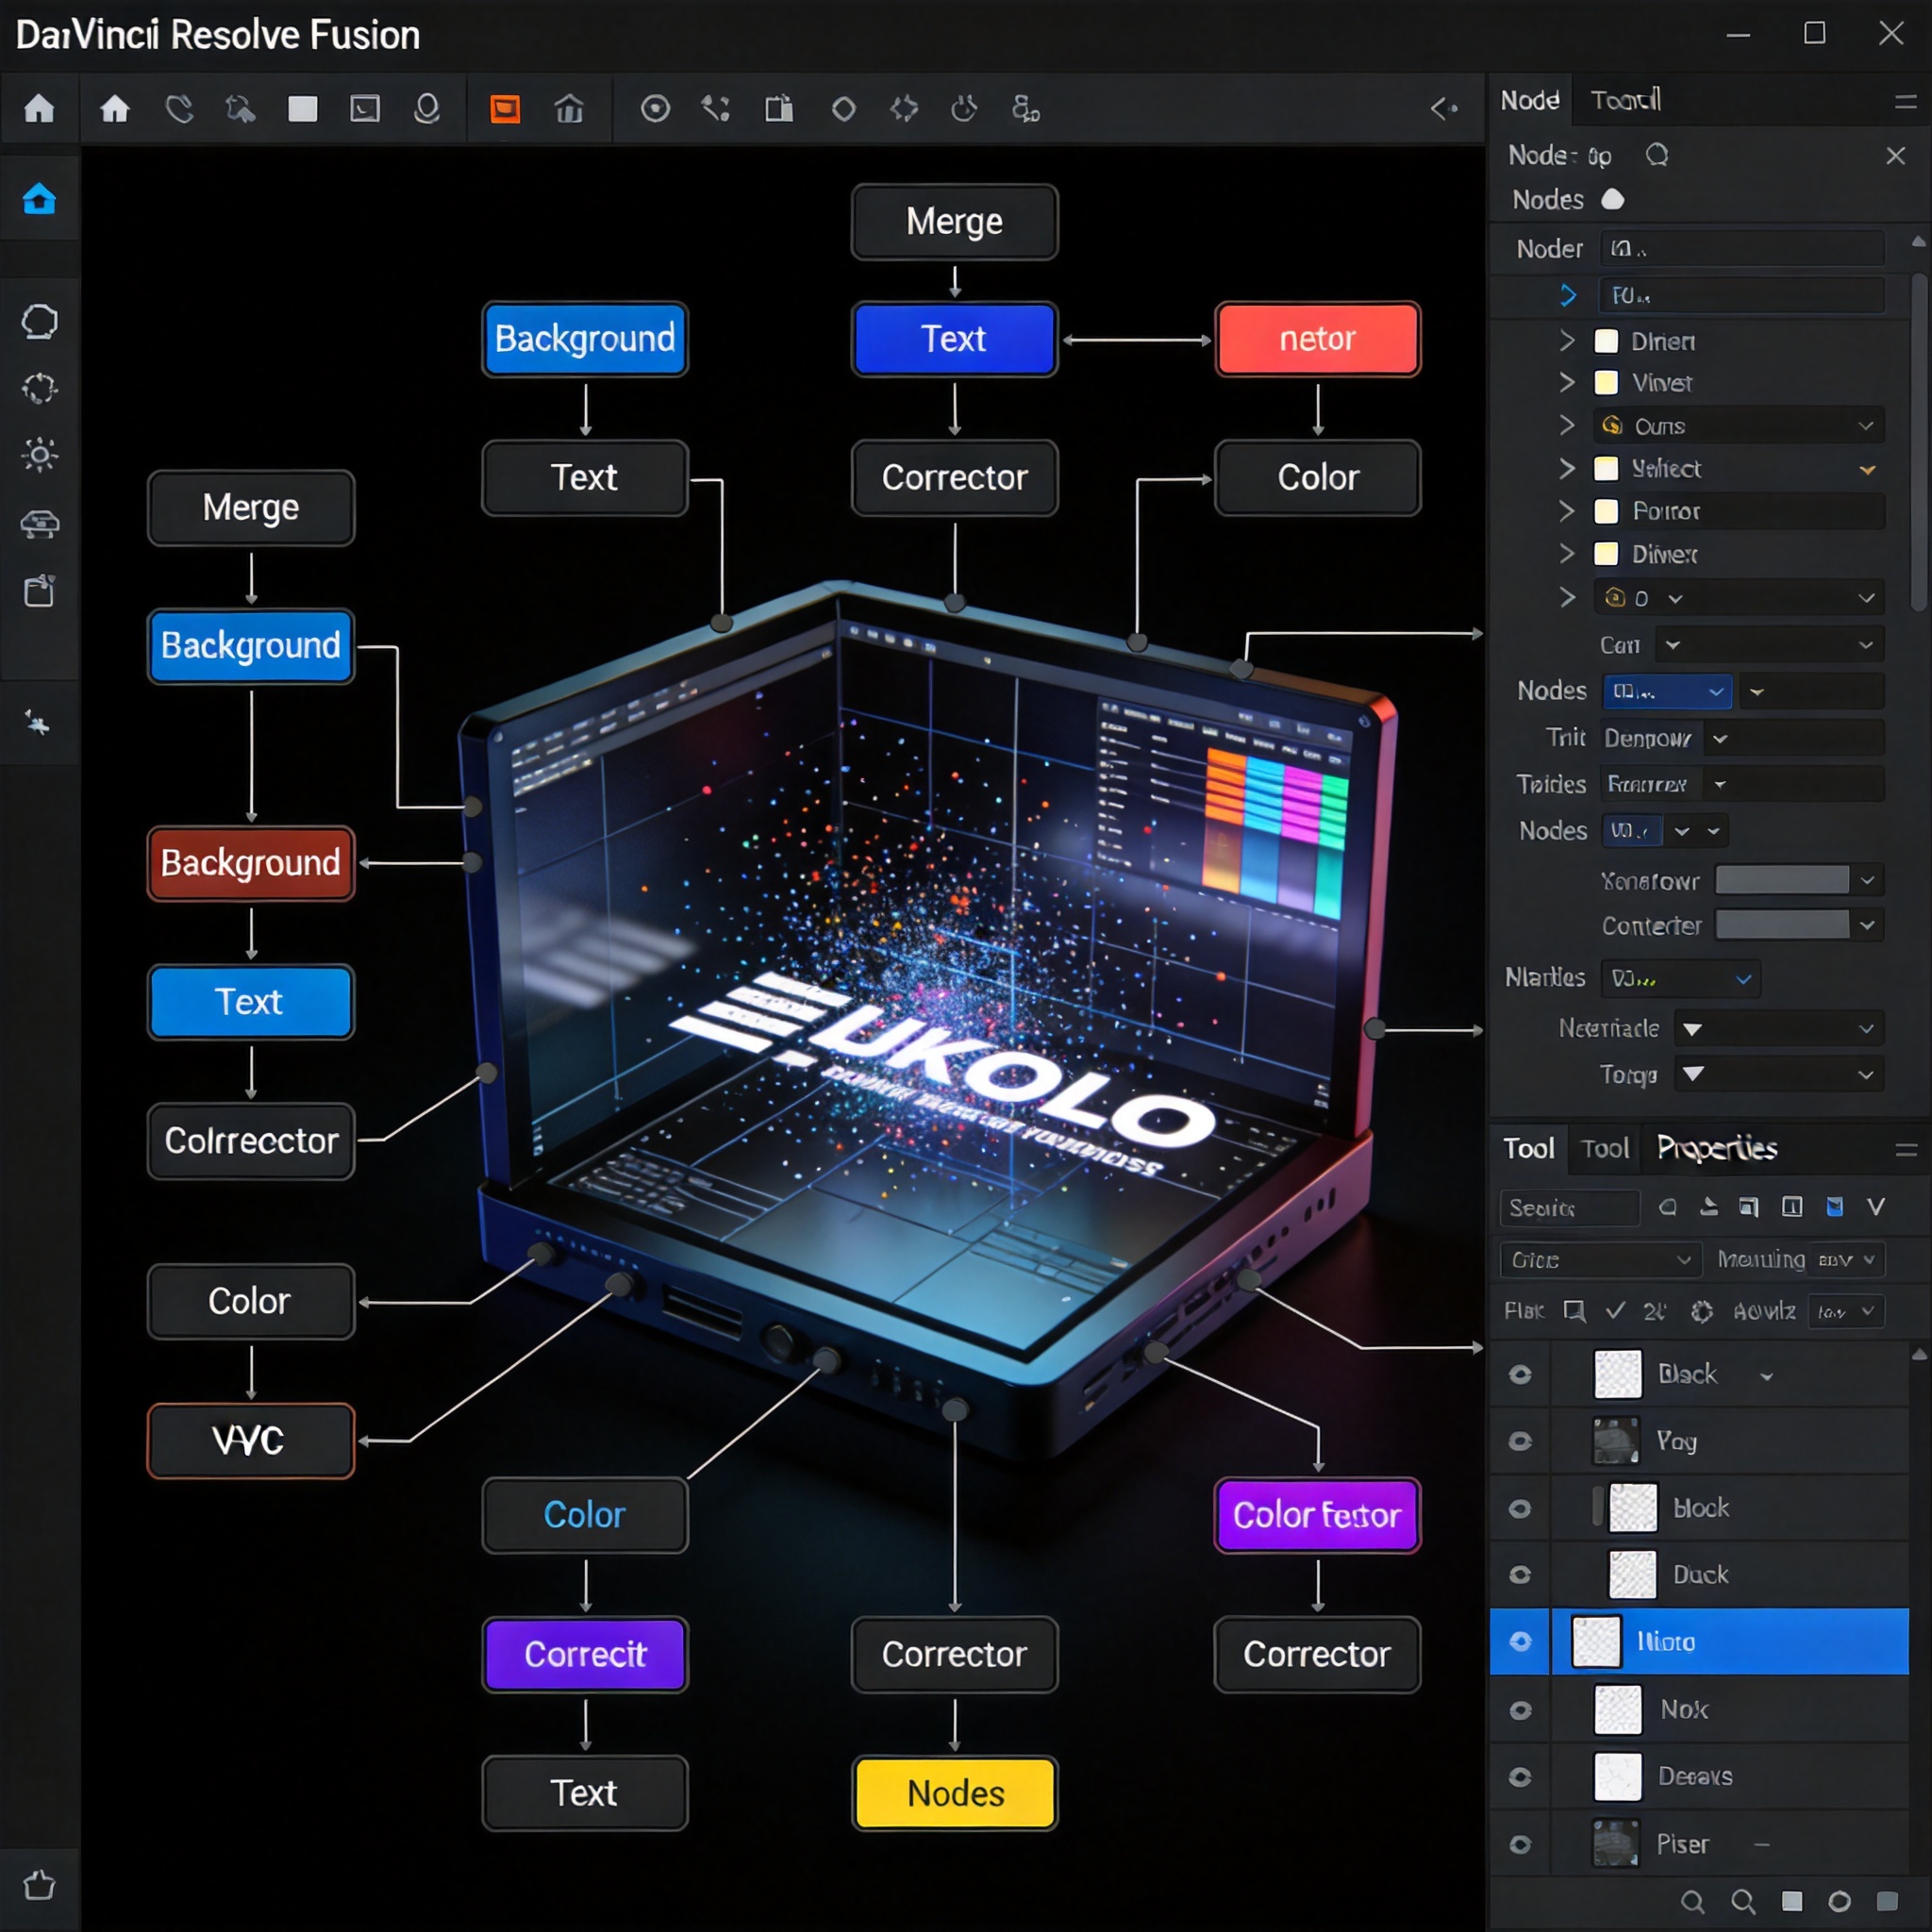Open the Properties tab
Image resolution: width=1932 pixels, height=1932 pixels.
pyautogui.click(x=1717, y=1148)
